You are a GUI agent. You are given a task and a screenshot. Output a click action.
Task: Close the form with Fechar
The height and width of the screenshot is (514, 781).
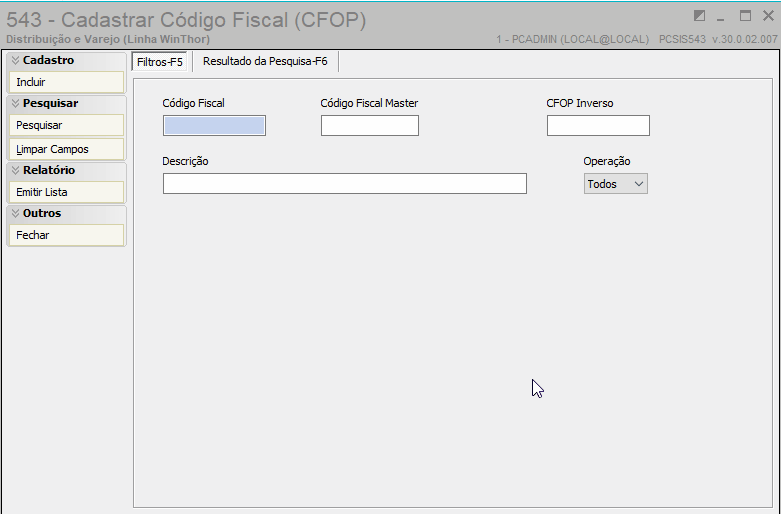coord(66,235)
